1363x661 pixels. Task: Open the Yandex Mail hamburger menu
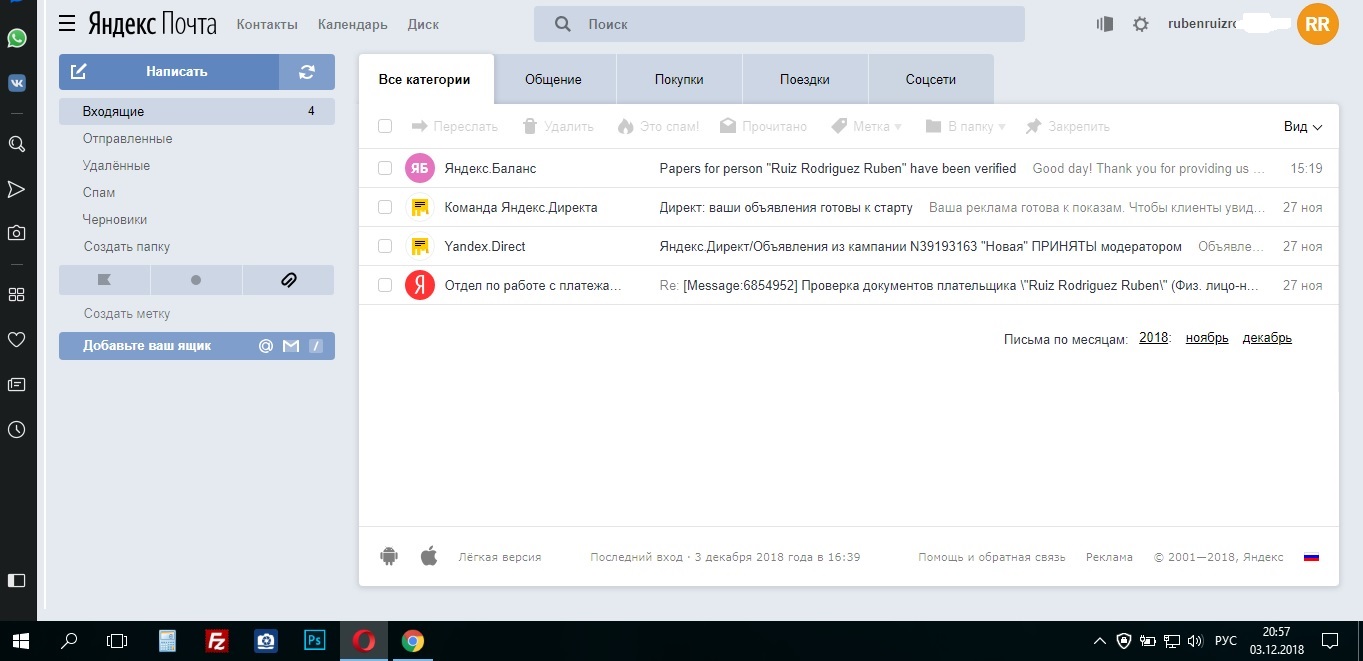click(x=67, y=23)
